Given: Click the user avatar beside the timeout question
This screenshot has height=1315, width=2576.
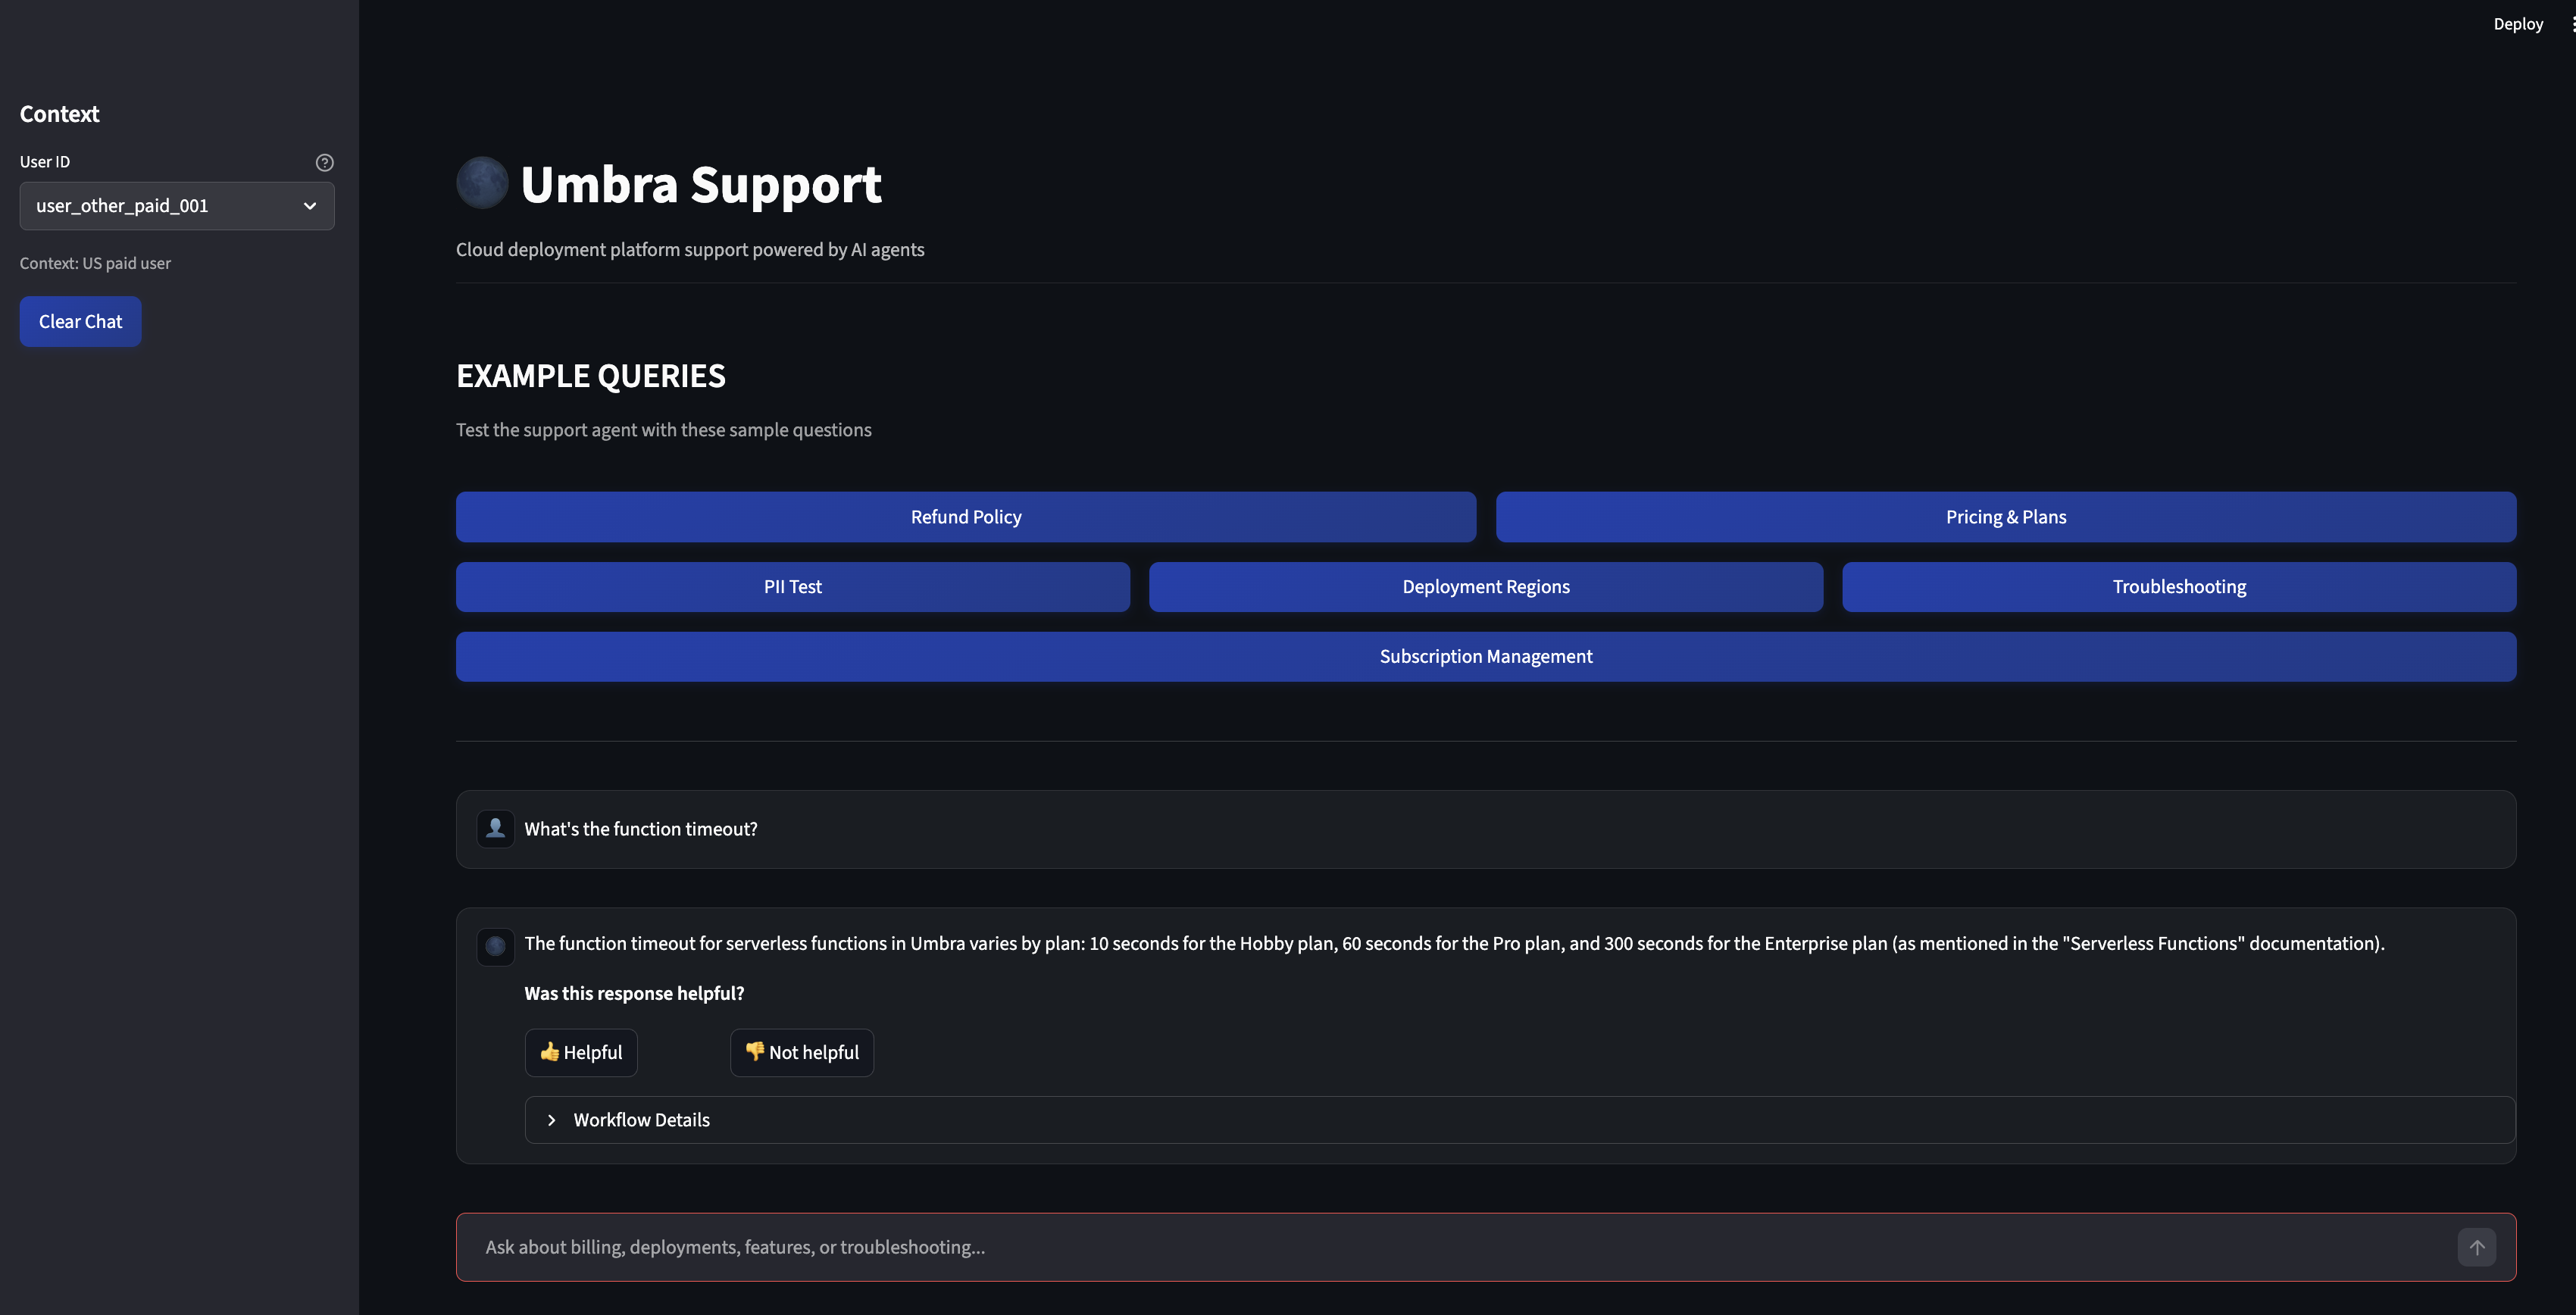Looking at the screenshot, I should 496,828.
